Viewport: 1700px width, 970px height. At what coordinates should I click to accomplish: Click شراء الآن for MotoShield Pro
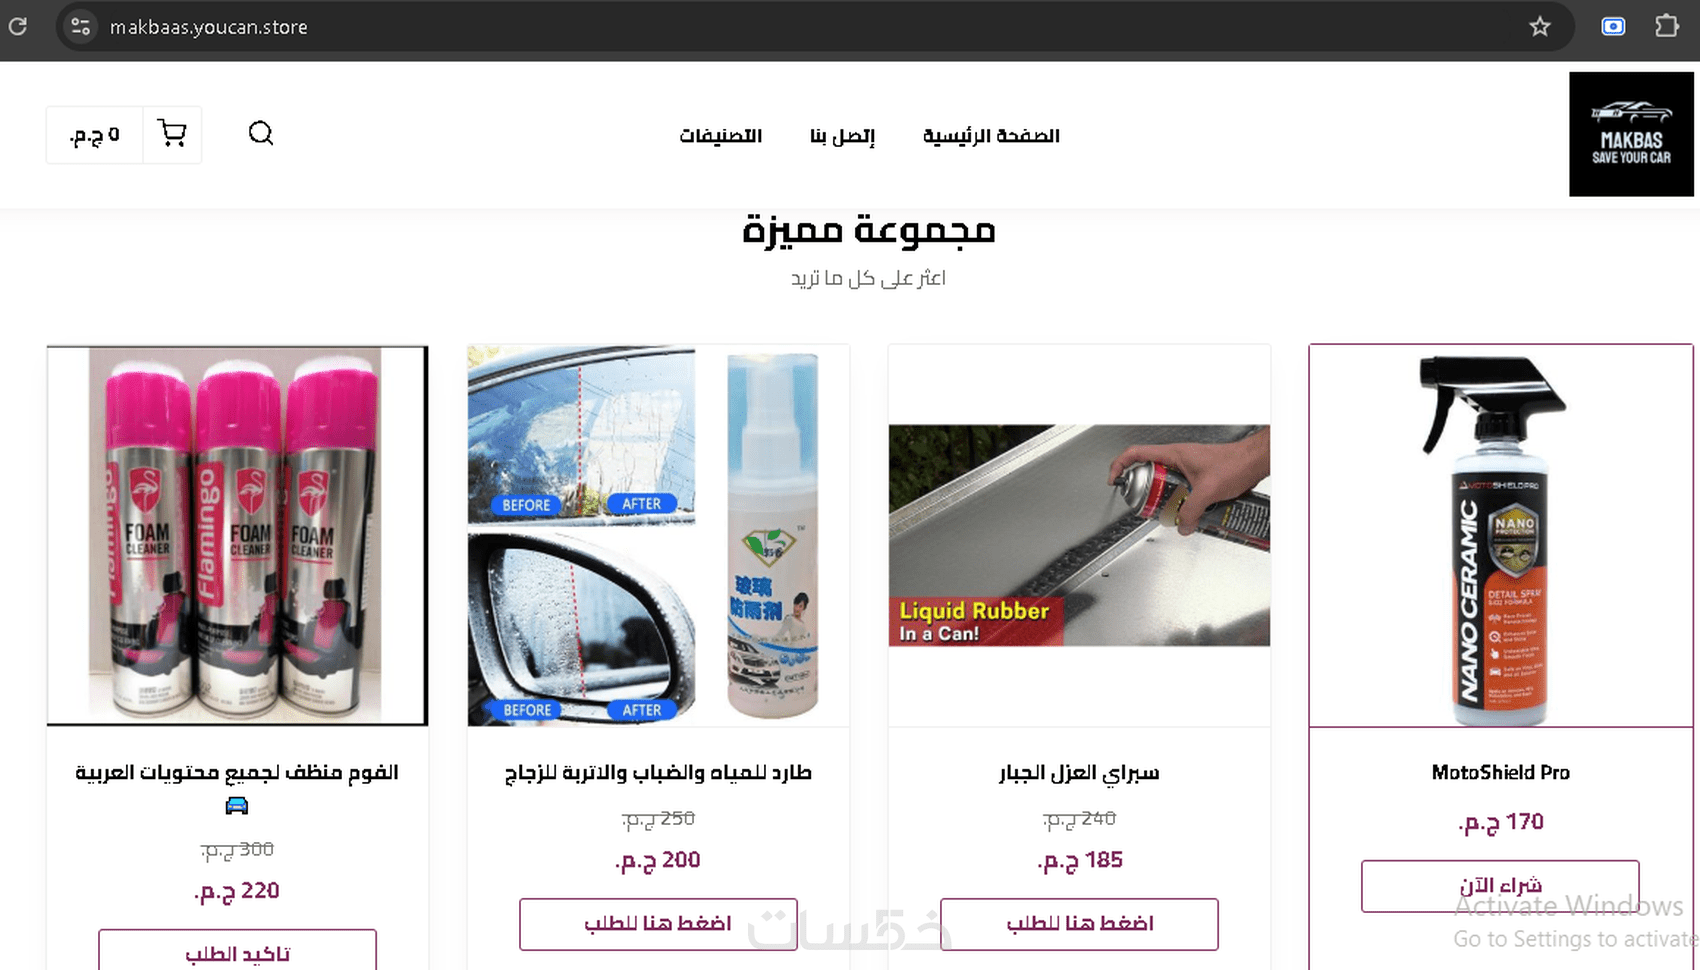[1500, 886]
